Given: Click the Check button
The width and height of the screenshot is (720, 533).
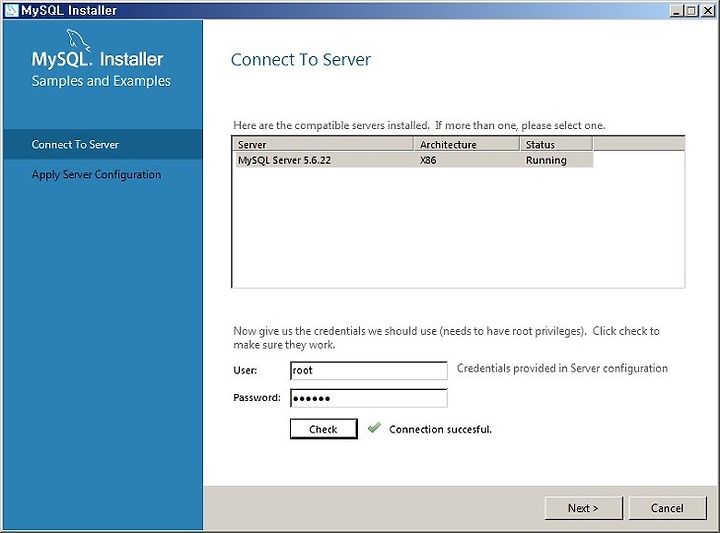Looking at the screenshot, I should (x=324, y=429).
